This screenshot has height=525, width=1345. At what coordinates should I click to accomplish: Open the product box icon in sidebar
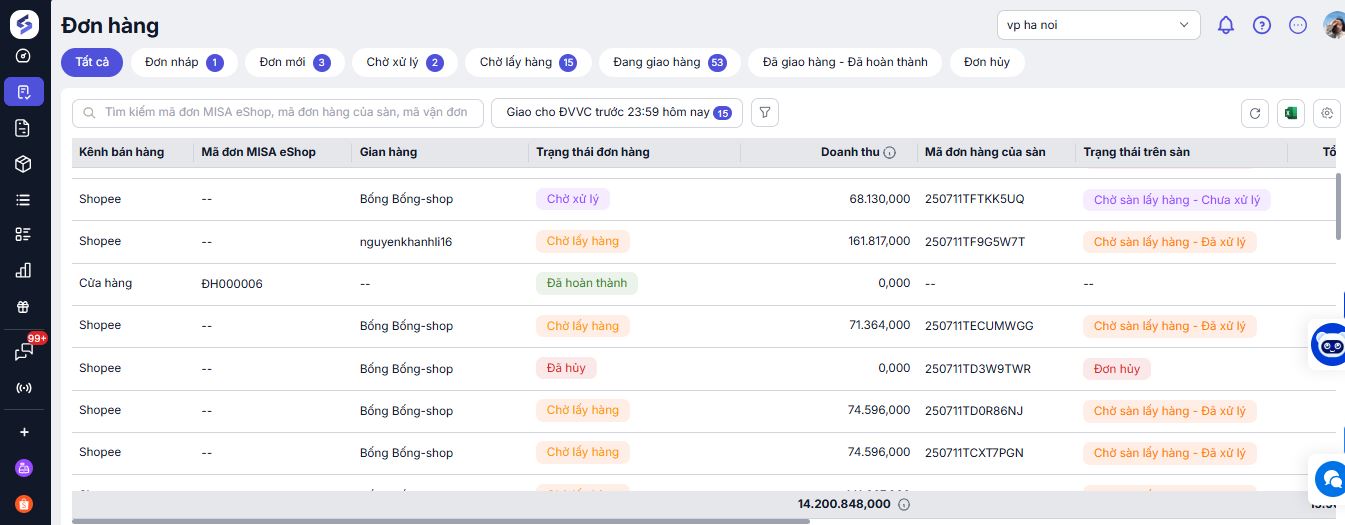coord(24,164)
